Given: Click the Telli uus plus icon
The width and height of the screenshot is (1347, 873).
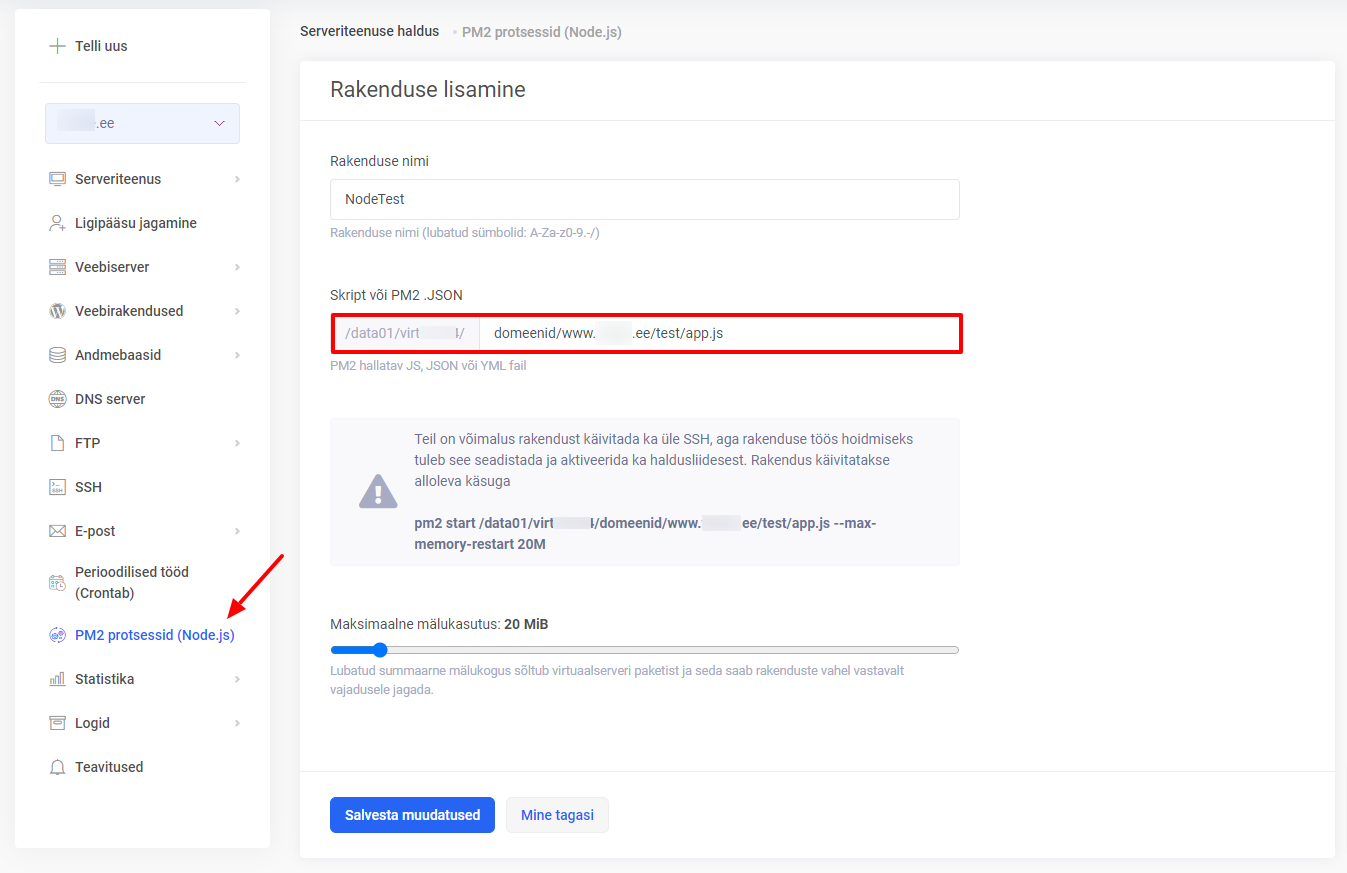Looking at the screenshot, I should [57, 46].
